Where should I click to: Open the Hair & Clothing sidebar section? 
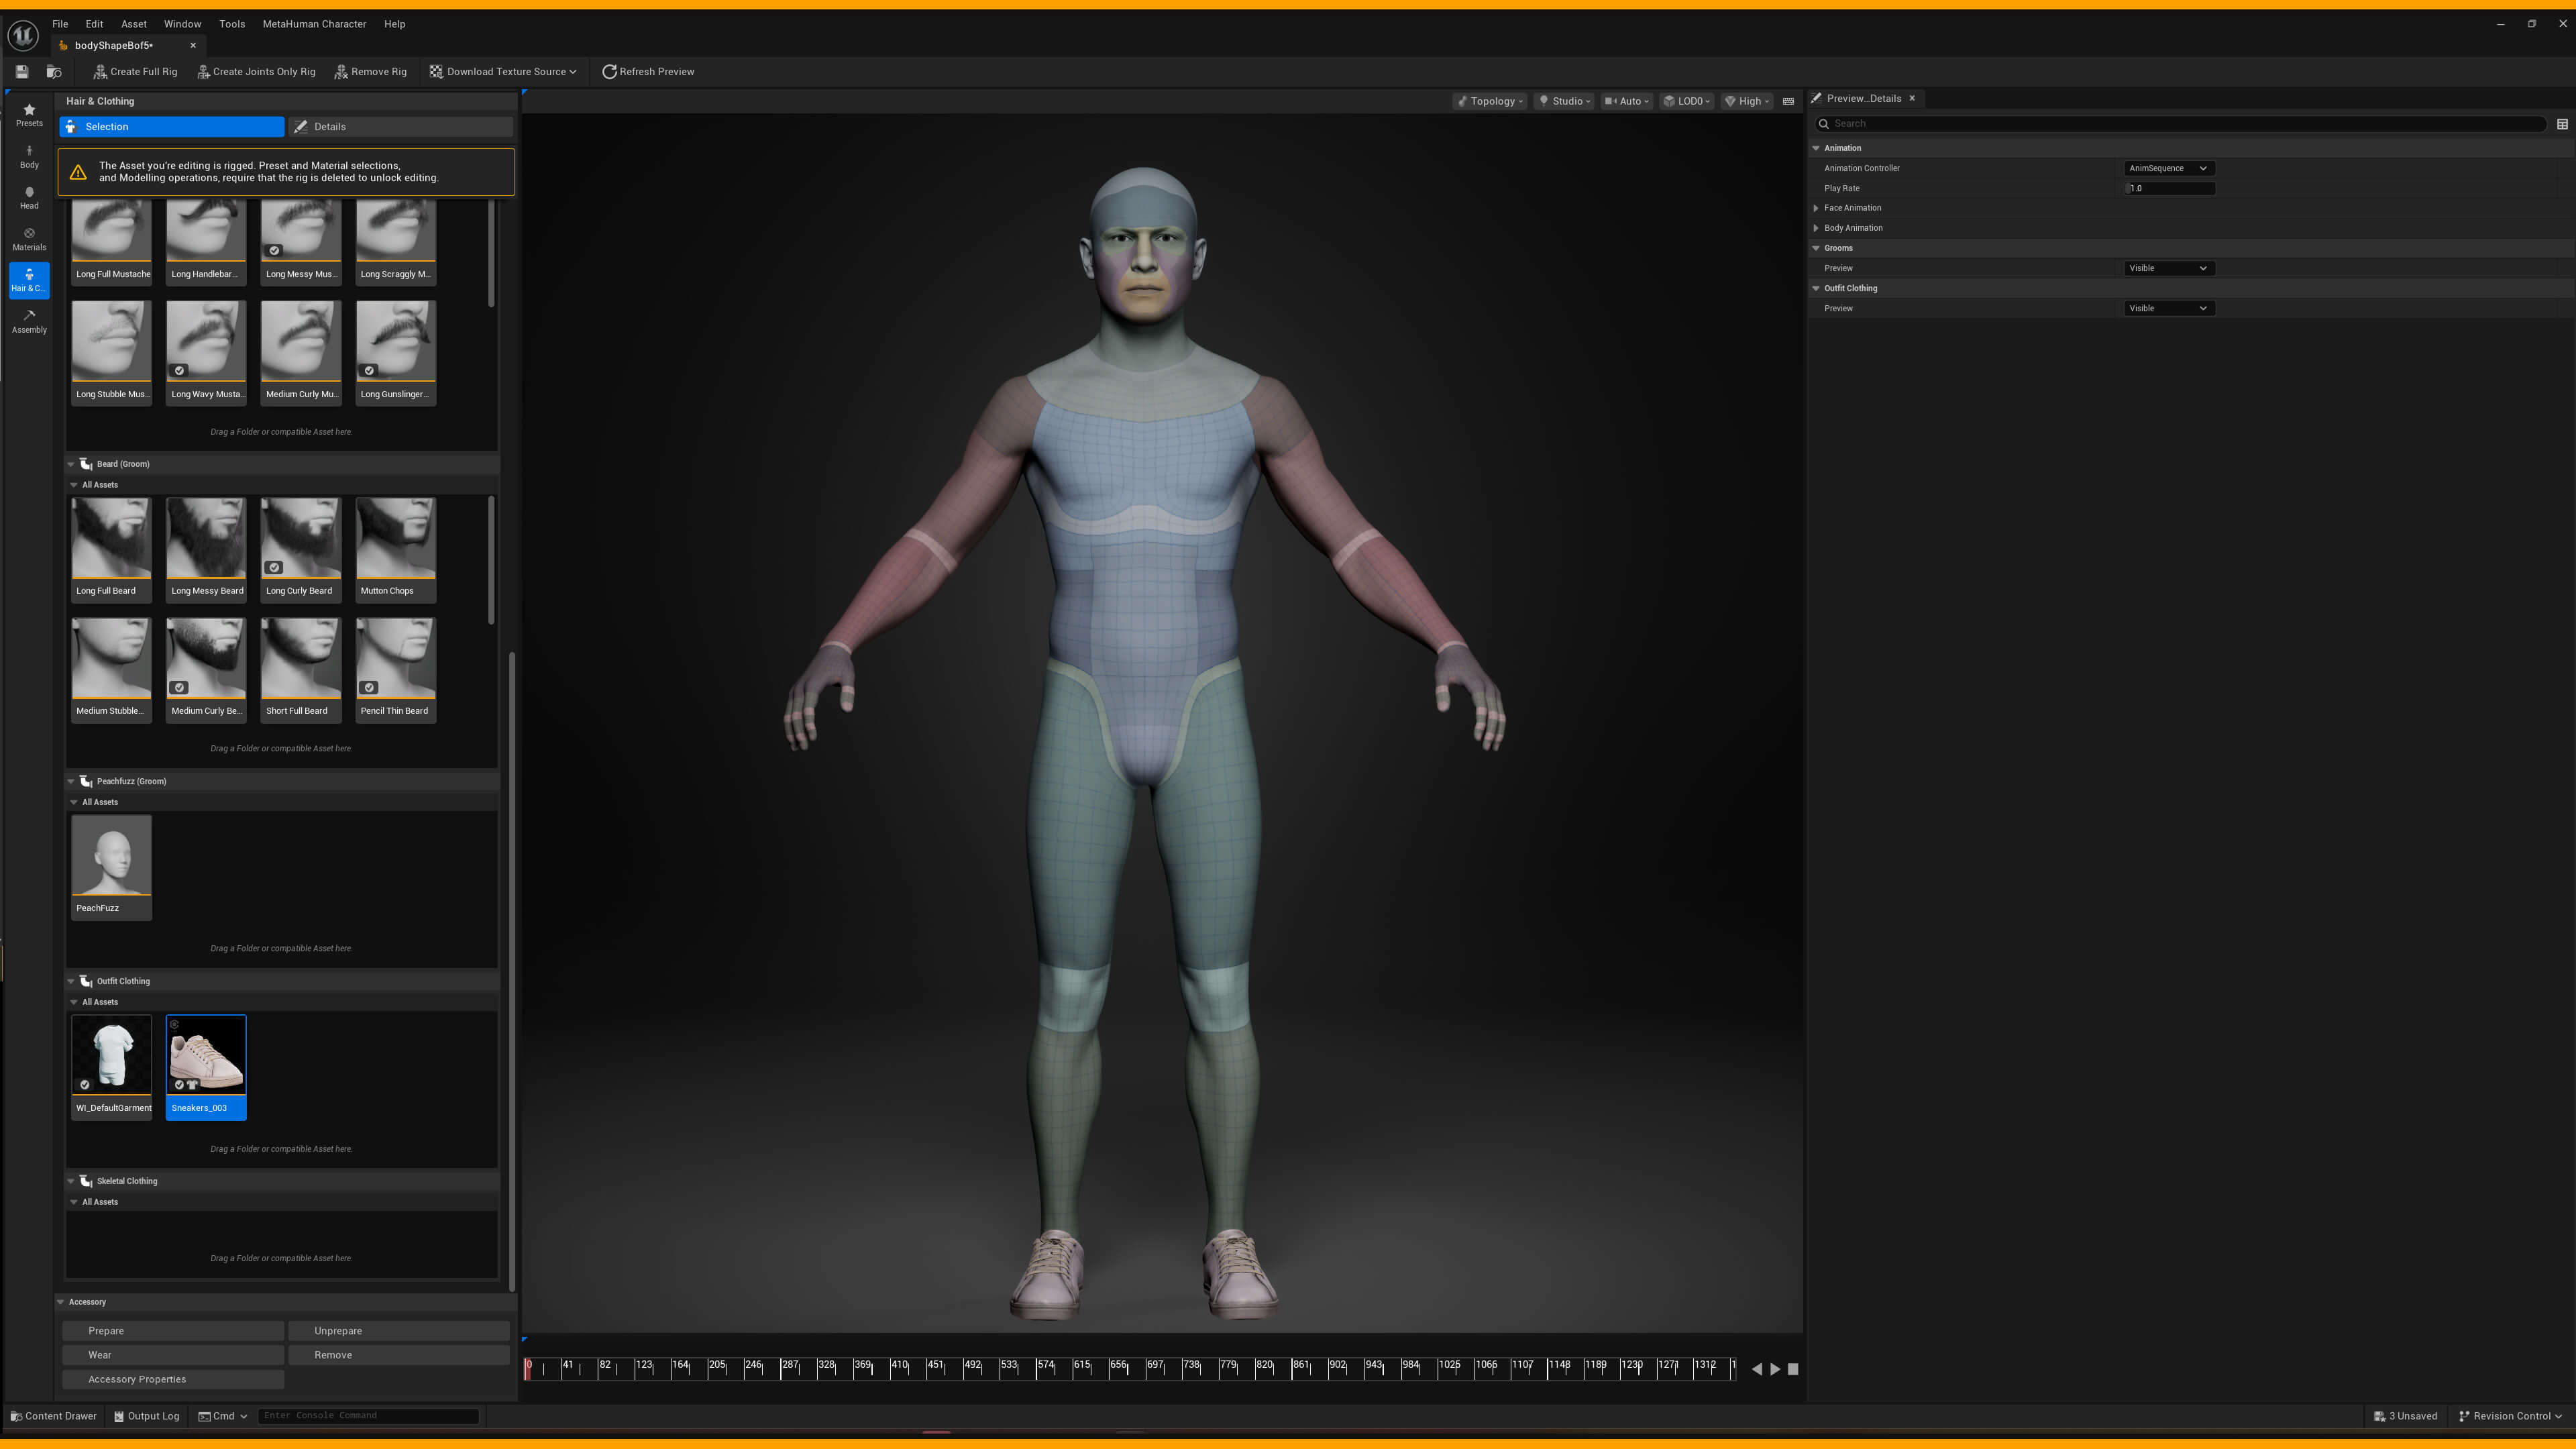(29, 279)
